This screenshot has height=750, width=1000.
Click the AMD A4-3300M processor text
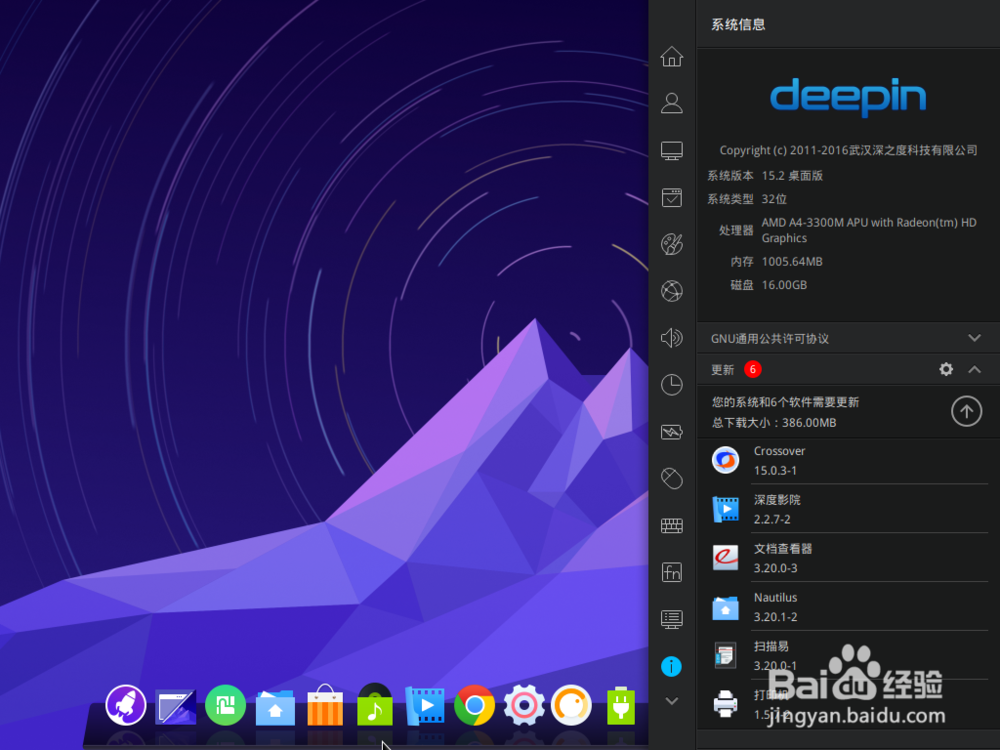869,230
